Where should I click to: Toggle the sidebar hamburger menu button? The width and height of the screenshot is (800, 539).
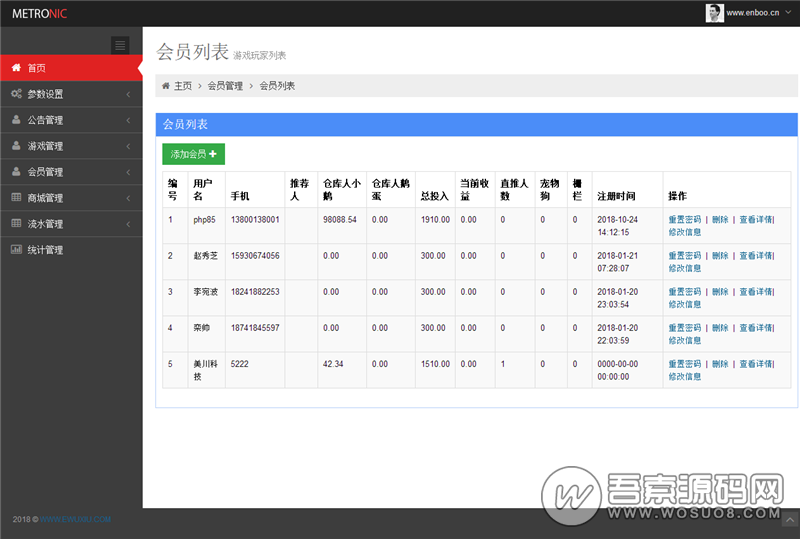point(120,45)
